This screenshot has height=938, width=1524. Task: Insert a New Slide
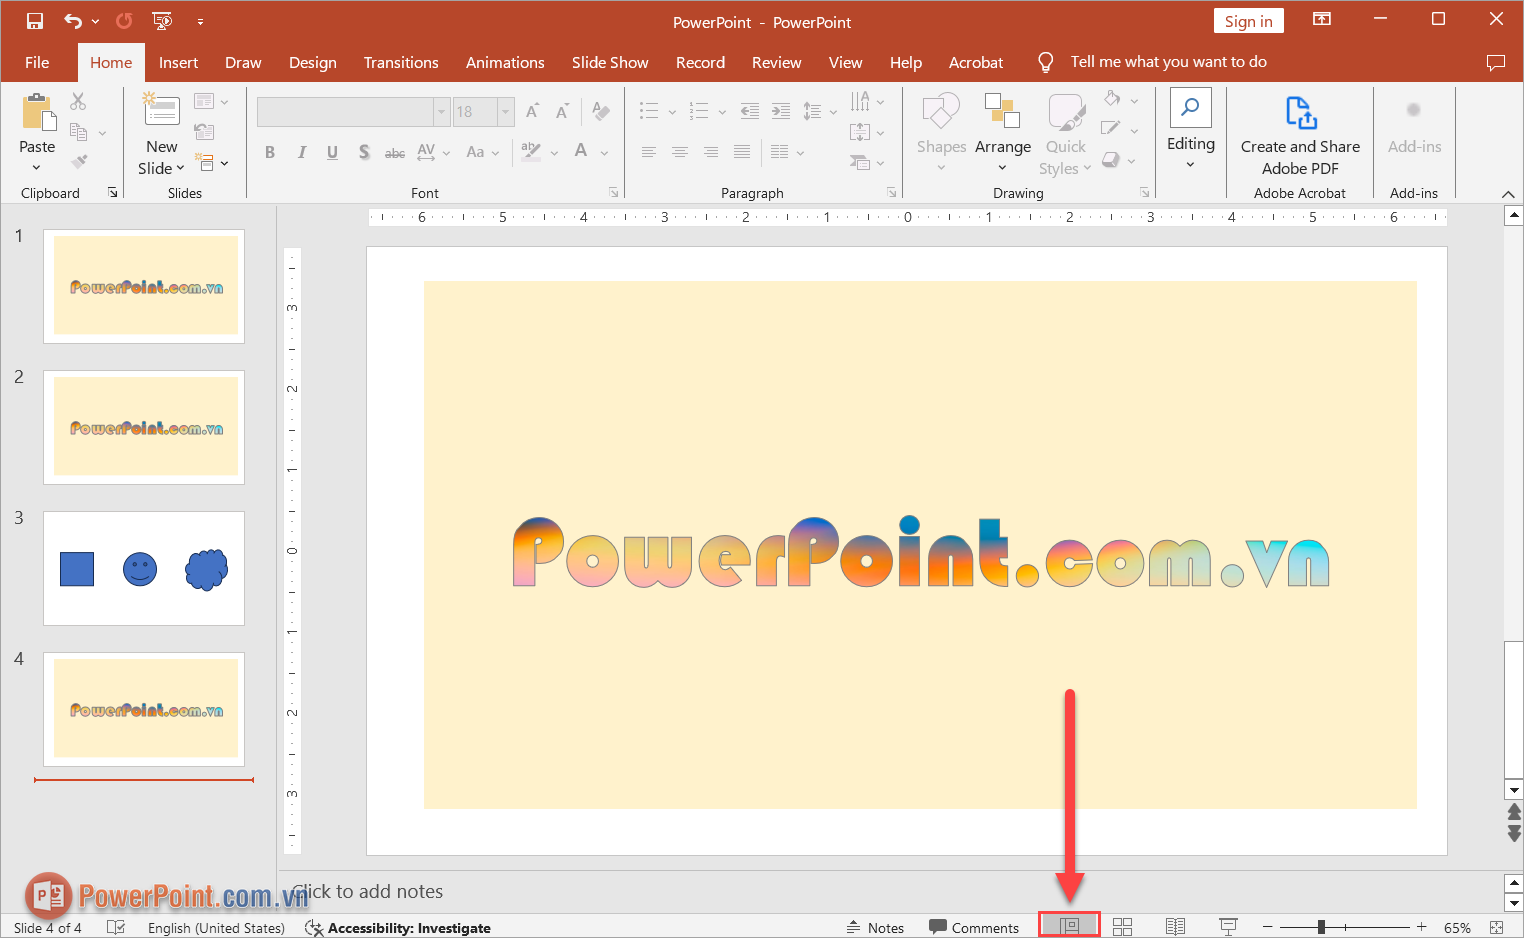click(161, 108)
